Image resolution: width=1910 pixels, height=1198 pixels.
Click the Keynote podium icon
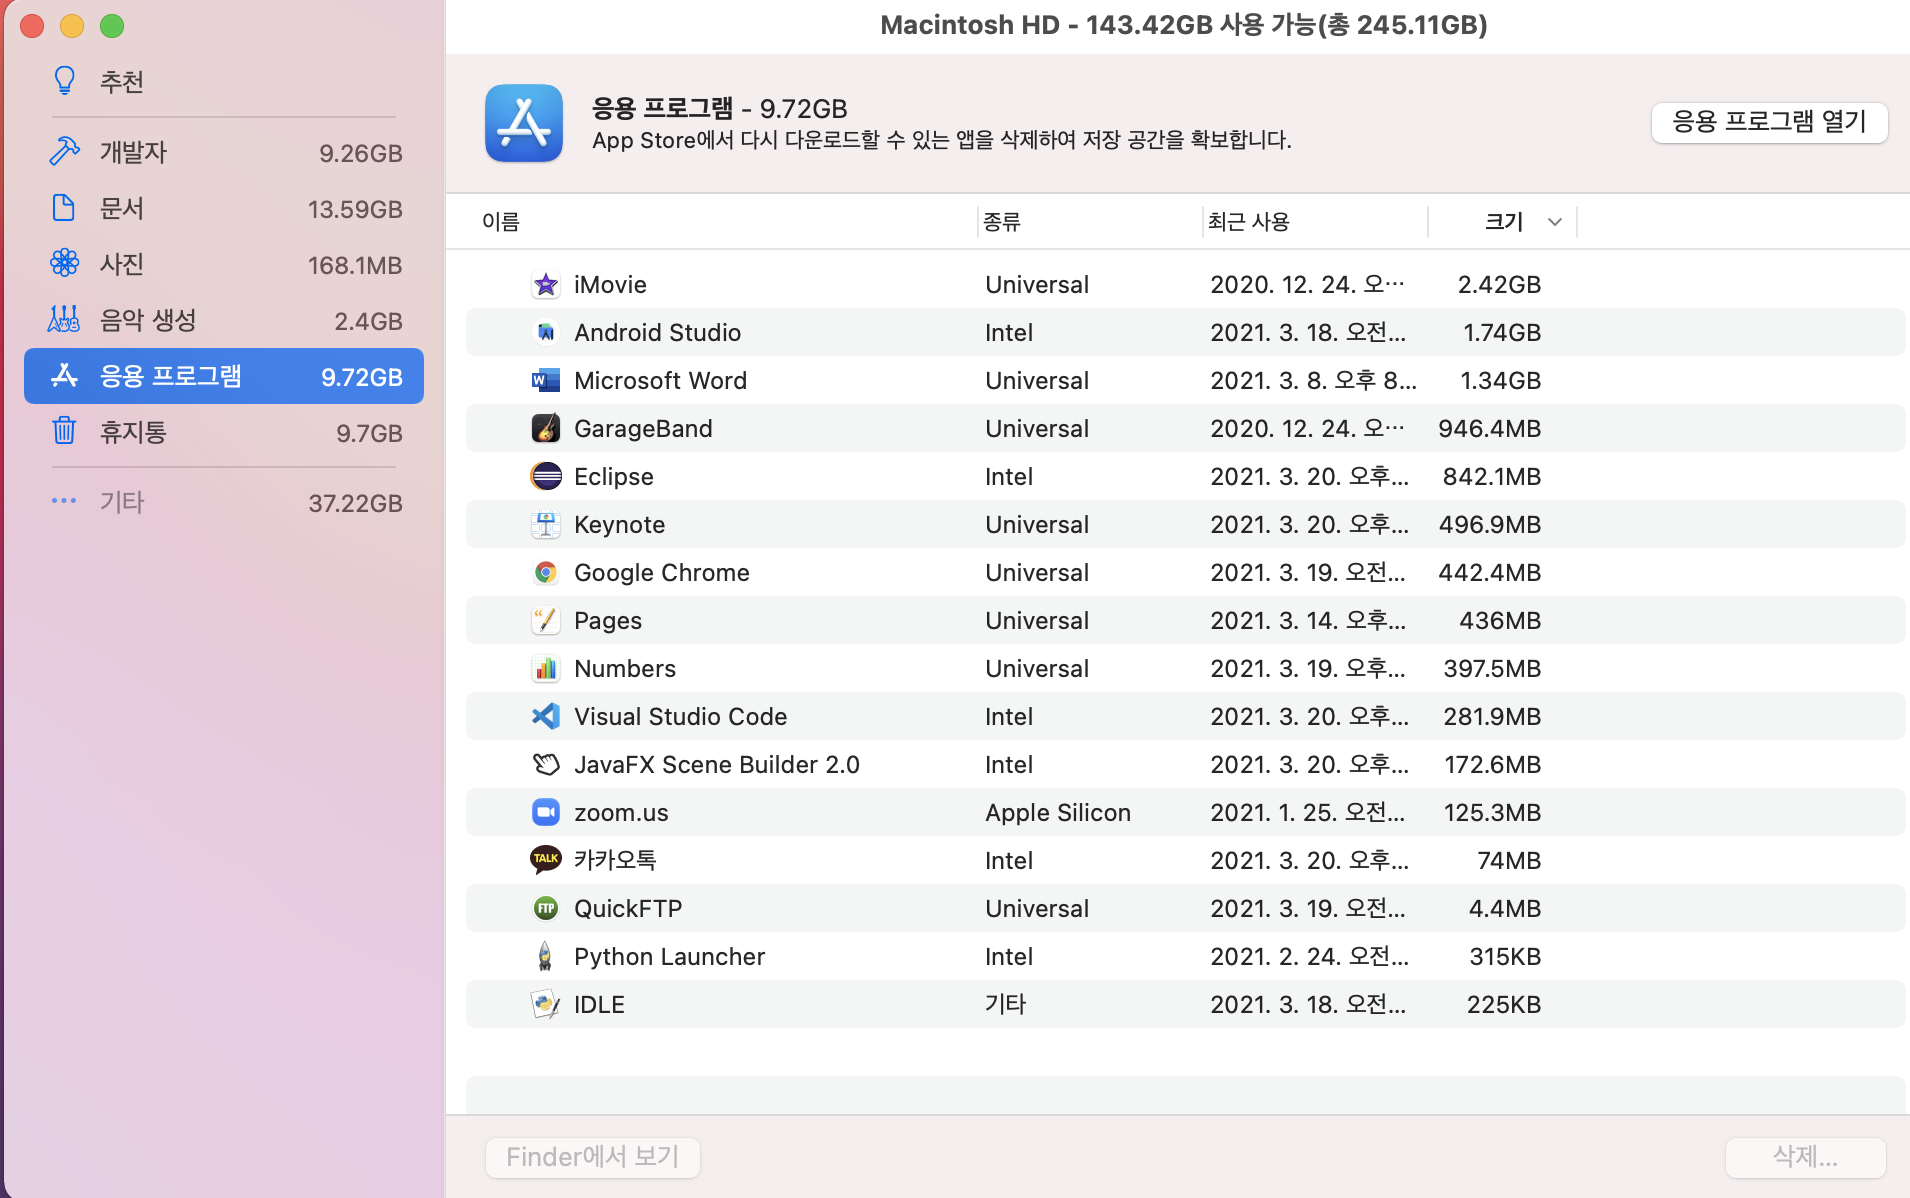coord(545,525)
